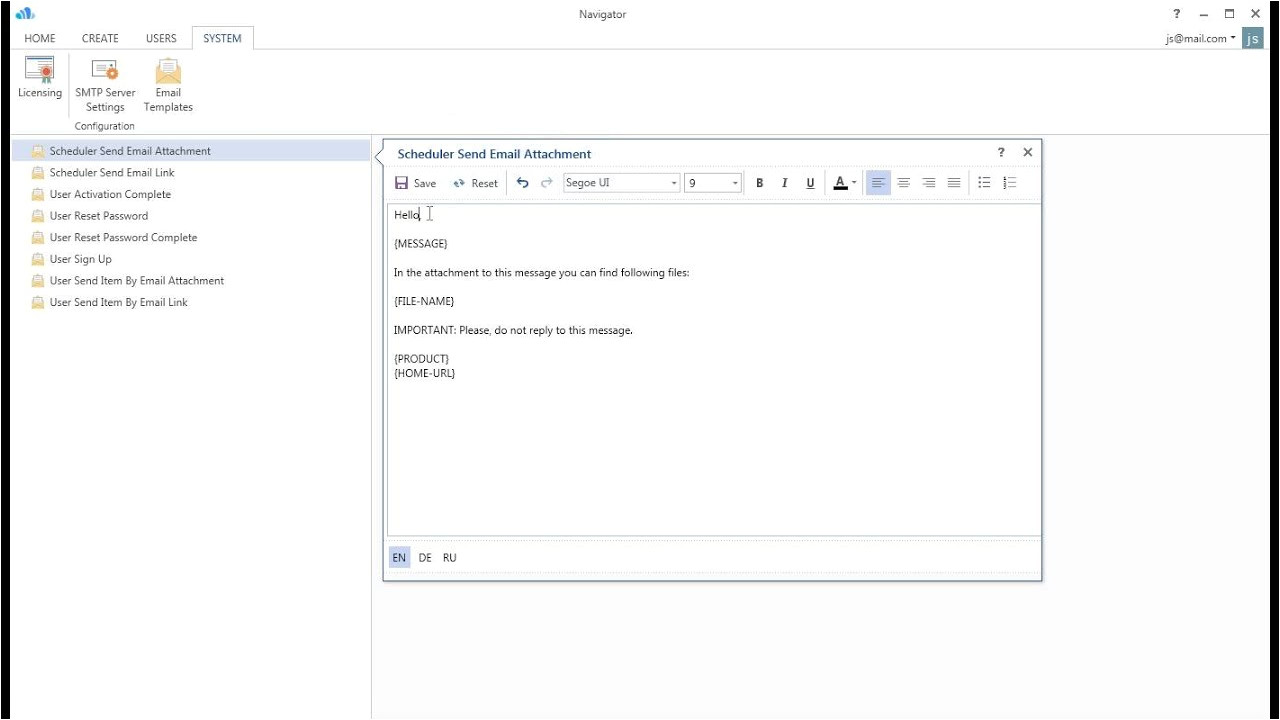Viewport: 1280px width, 720px height.
Task: Open Email Templates
Action: tap(168, 85)
